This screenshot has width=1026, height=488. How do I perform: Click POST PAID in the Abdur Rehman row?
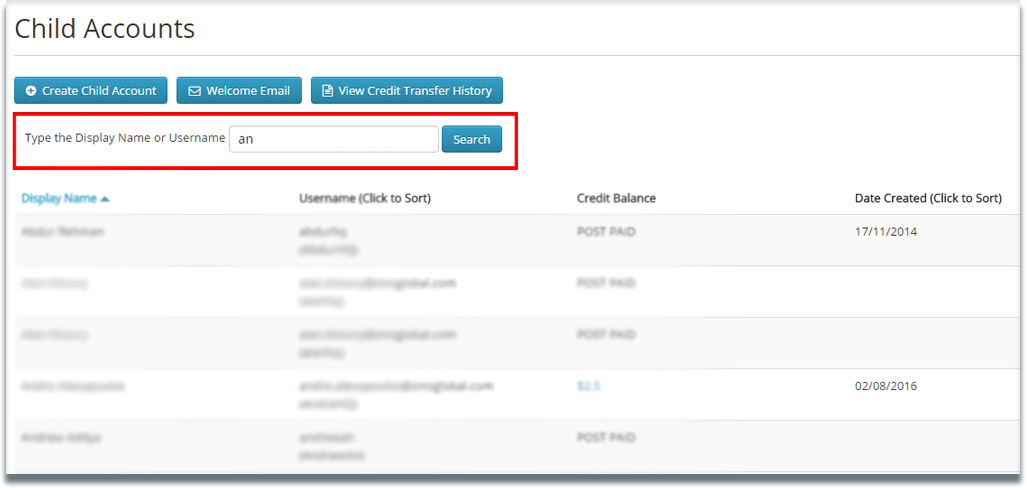[x=606, y=232]
